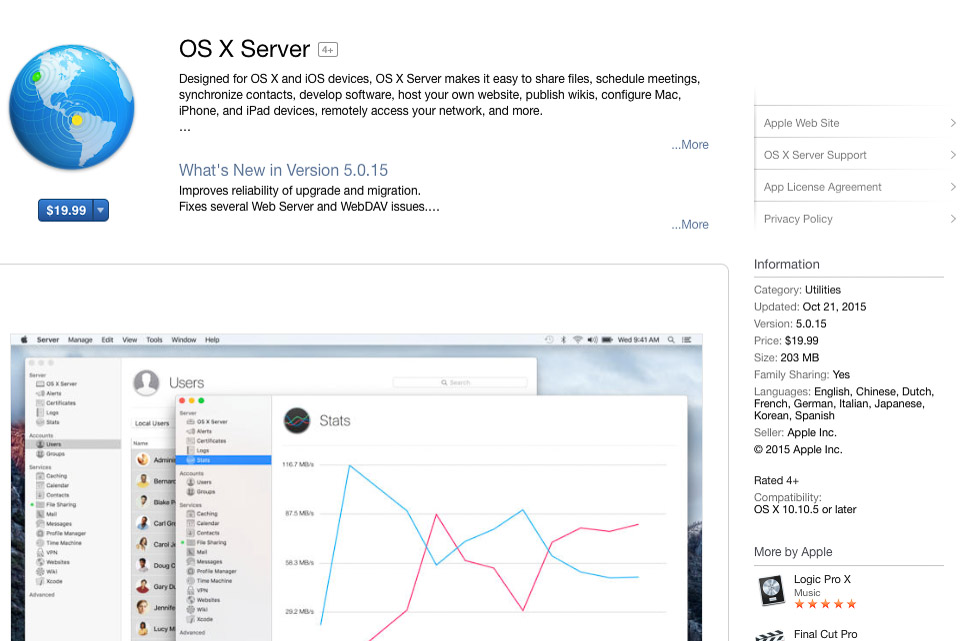962x641 pixels.
Task: Open the Edit menu in screenshot
Action: [x=107, y=340]
